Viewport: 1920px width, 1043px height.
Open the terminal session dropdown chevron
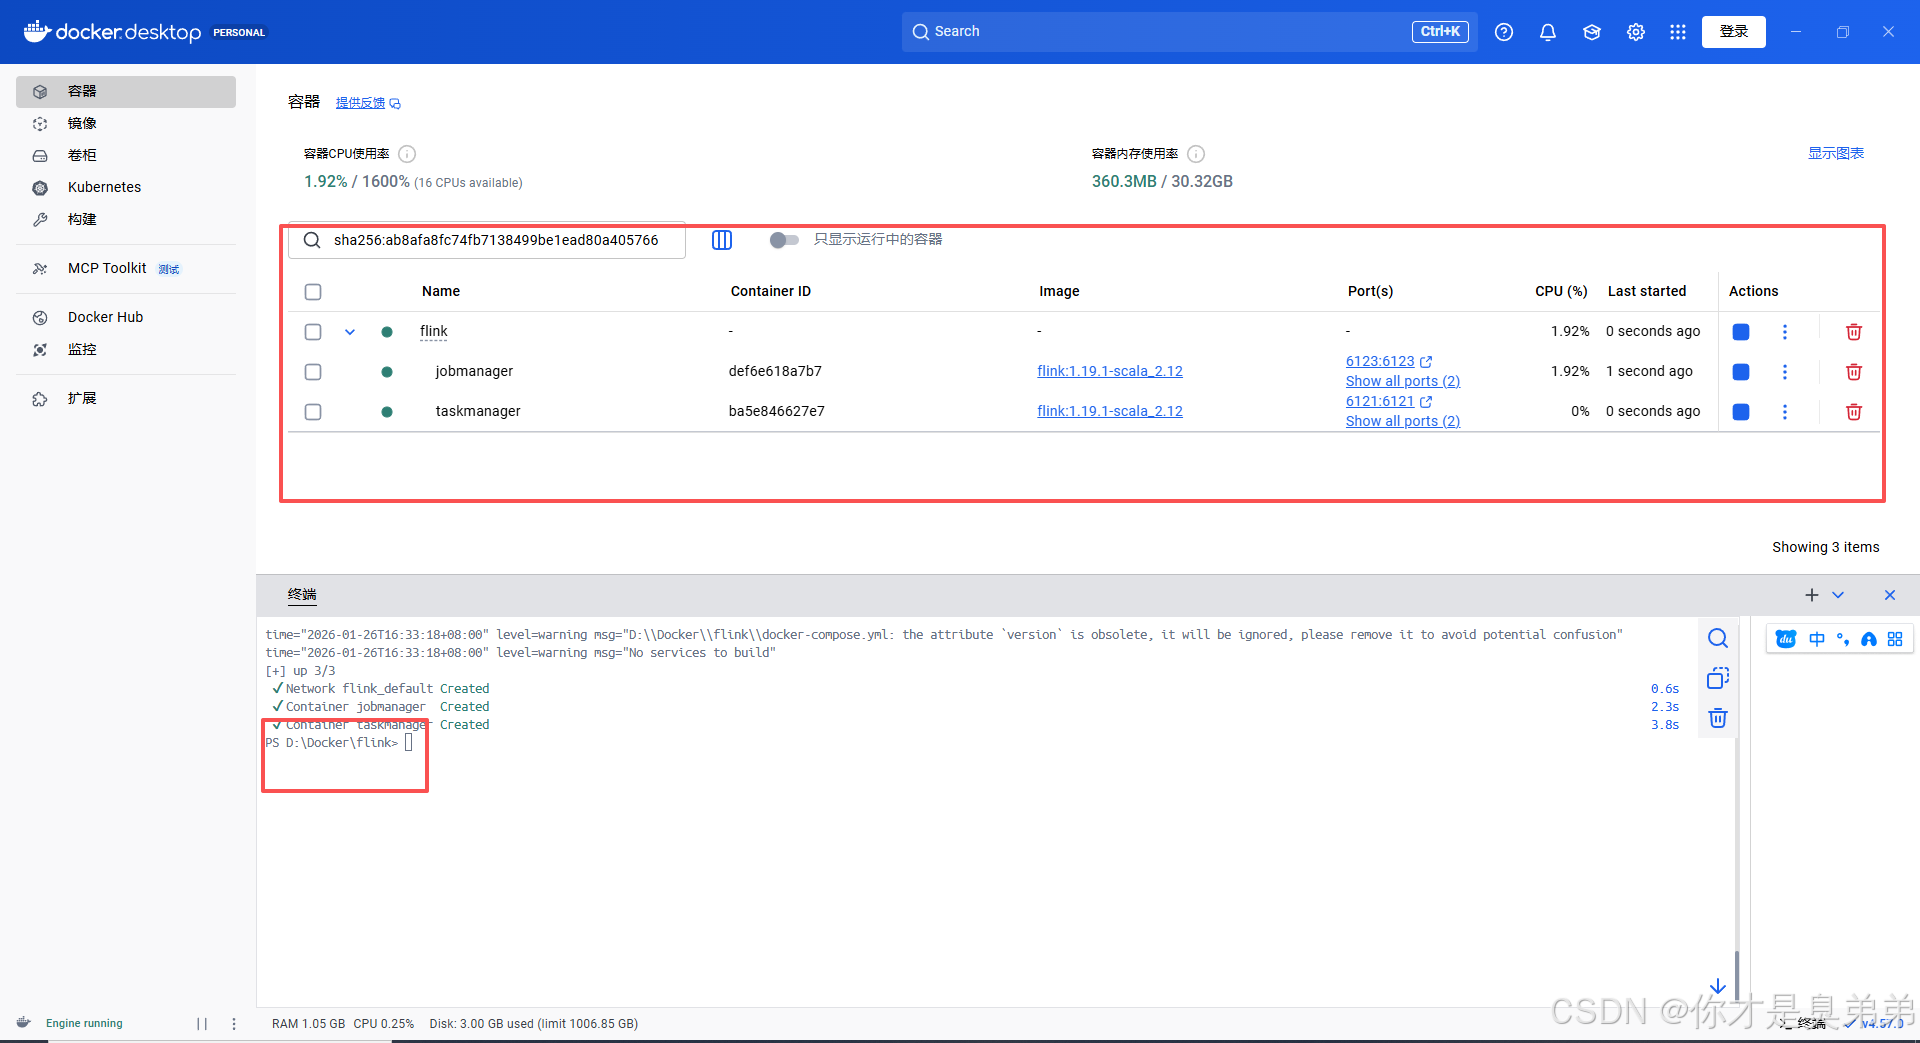tap(1838, 595)
